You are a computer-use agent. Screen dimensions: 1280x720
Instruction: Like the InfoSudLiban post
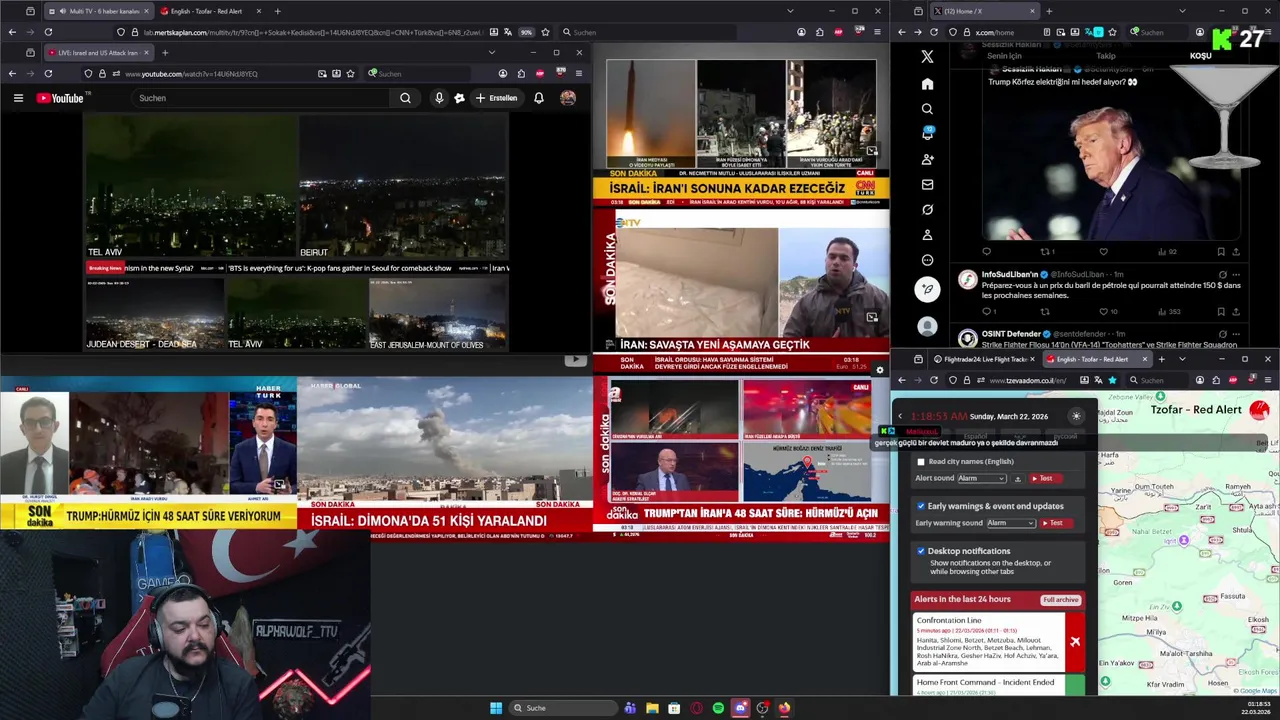point(1103,312)
